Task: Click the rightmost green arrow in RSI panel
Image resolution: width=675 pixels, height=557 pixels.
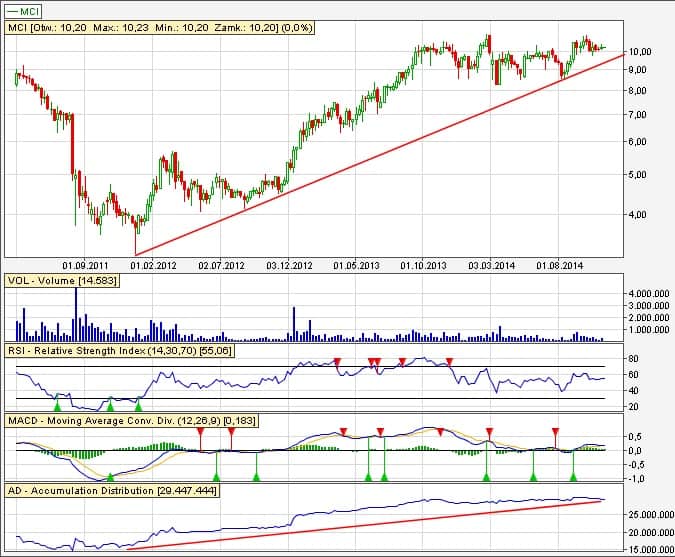Action: point(138,406)
